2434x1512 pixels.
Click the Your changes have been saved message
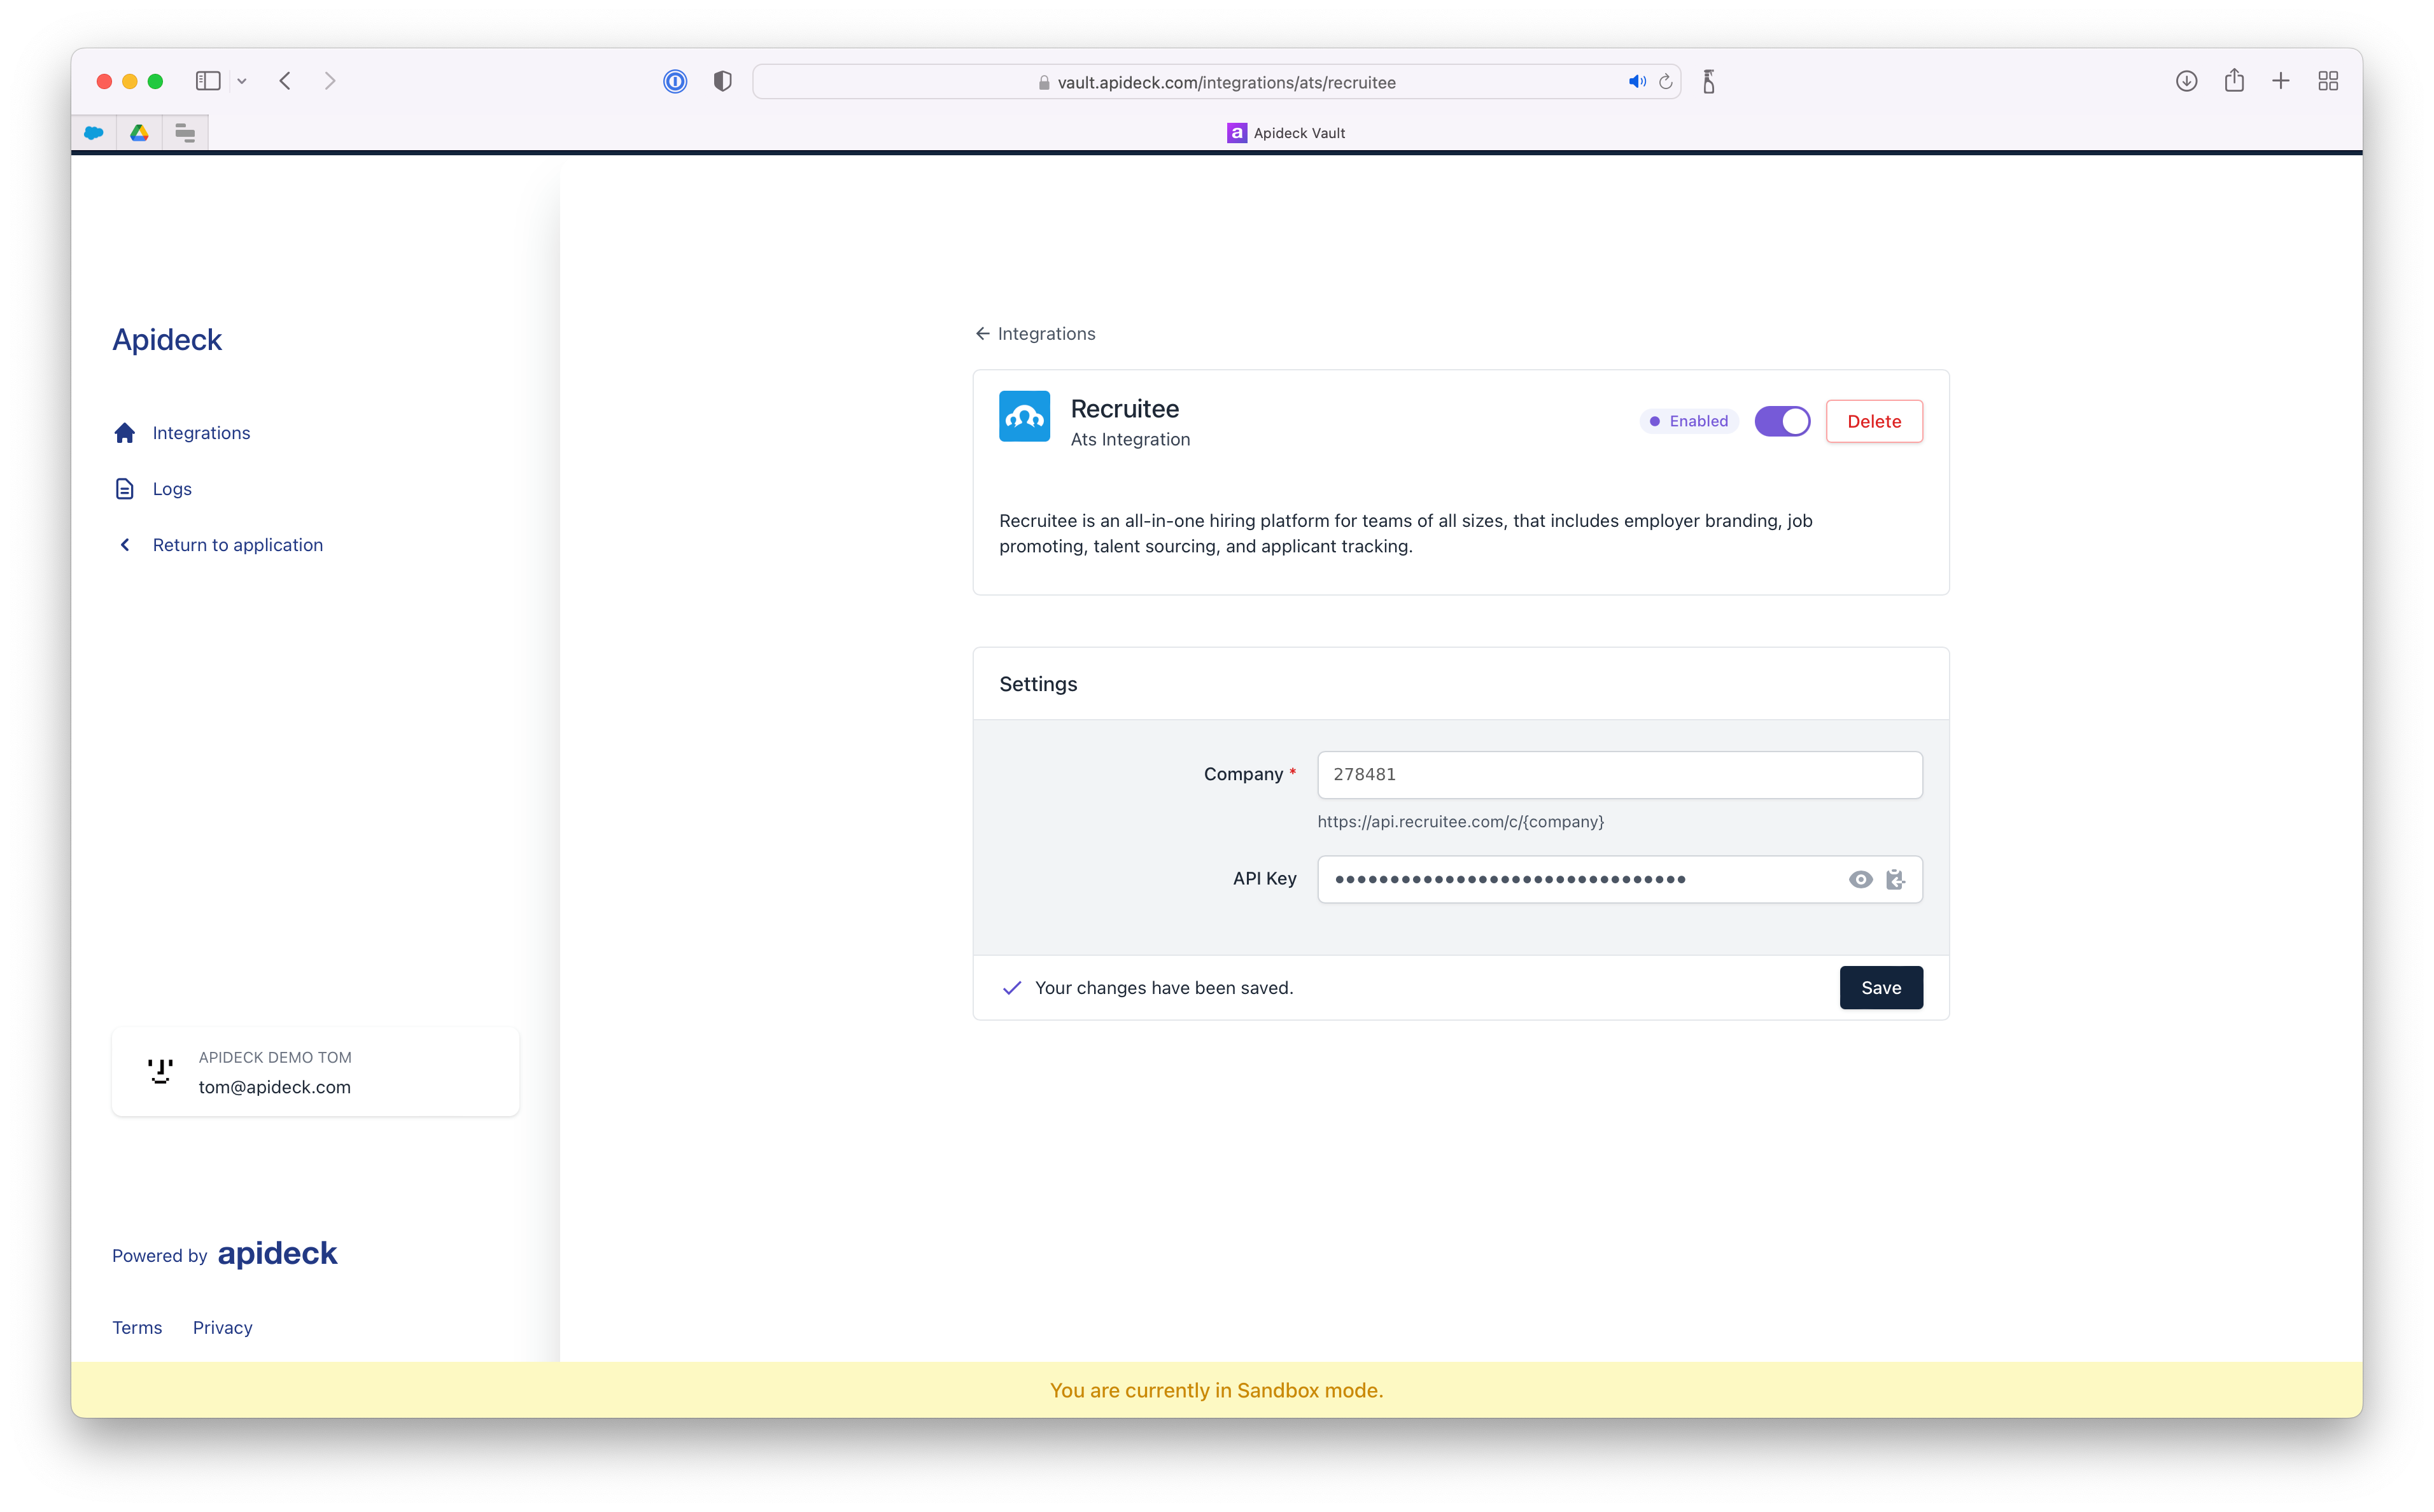point(1164,988)
